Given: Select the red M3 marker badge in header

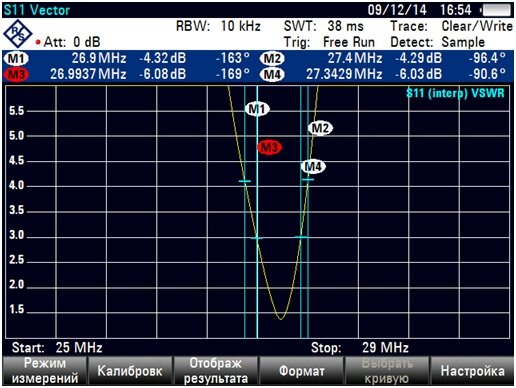Looking at the screenshot, I should pos(16,74).
